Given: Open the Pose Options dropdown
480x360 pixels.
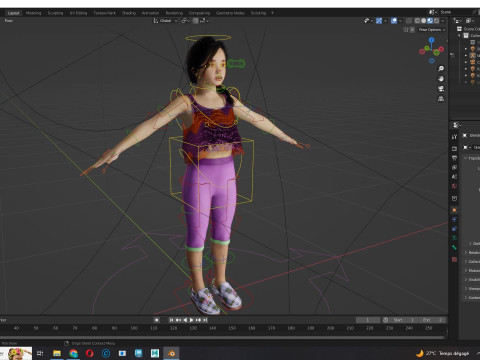Looking at the screenshot, I should [432, 30].
